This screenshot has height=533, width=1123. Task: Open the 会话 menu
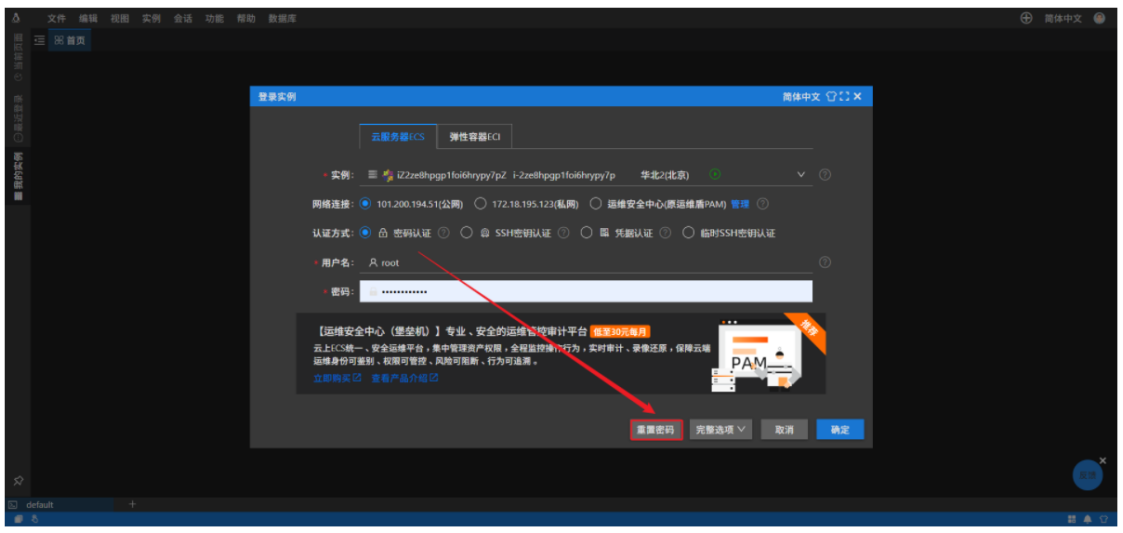click(x=183, y=19)
